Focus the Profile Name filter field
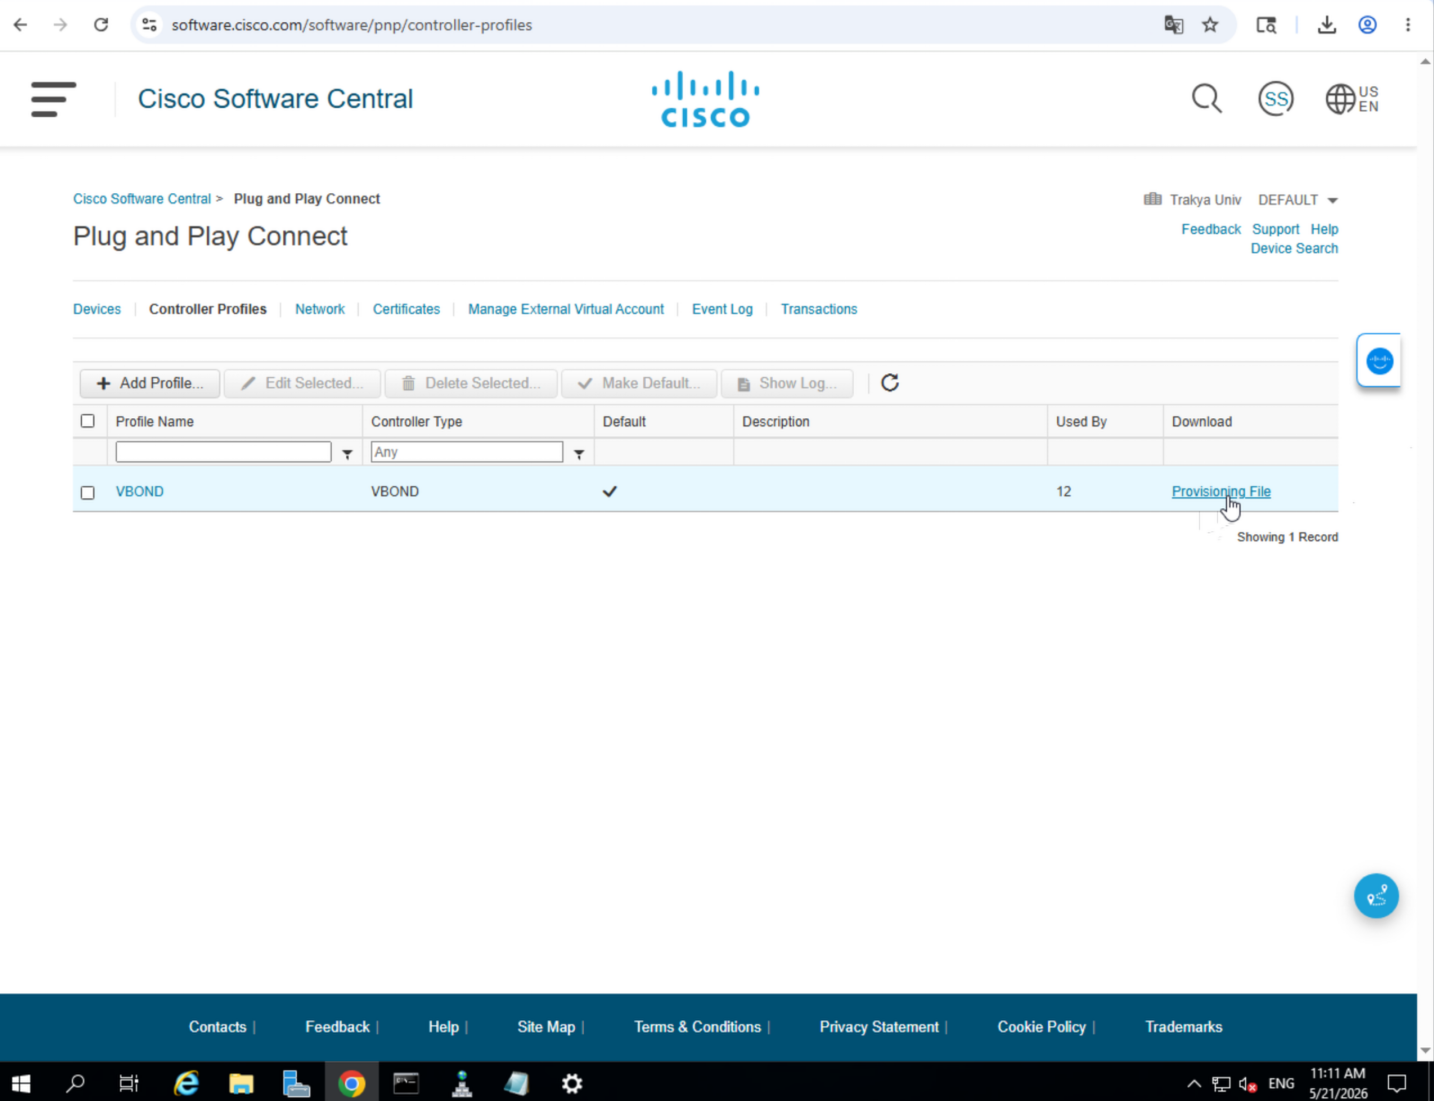 [x=223, y=452]
